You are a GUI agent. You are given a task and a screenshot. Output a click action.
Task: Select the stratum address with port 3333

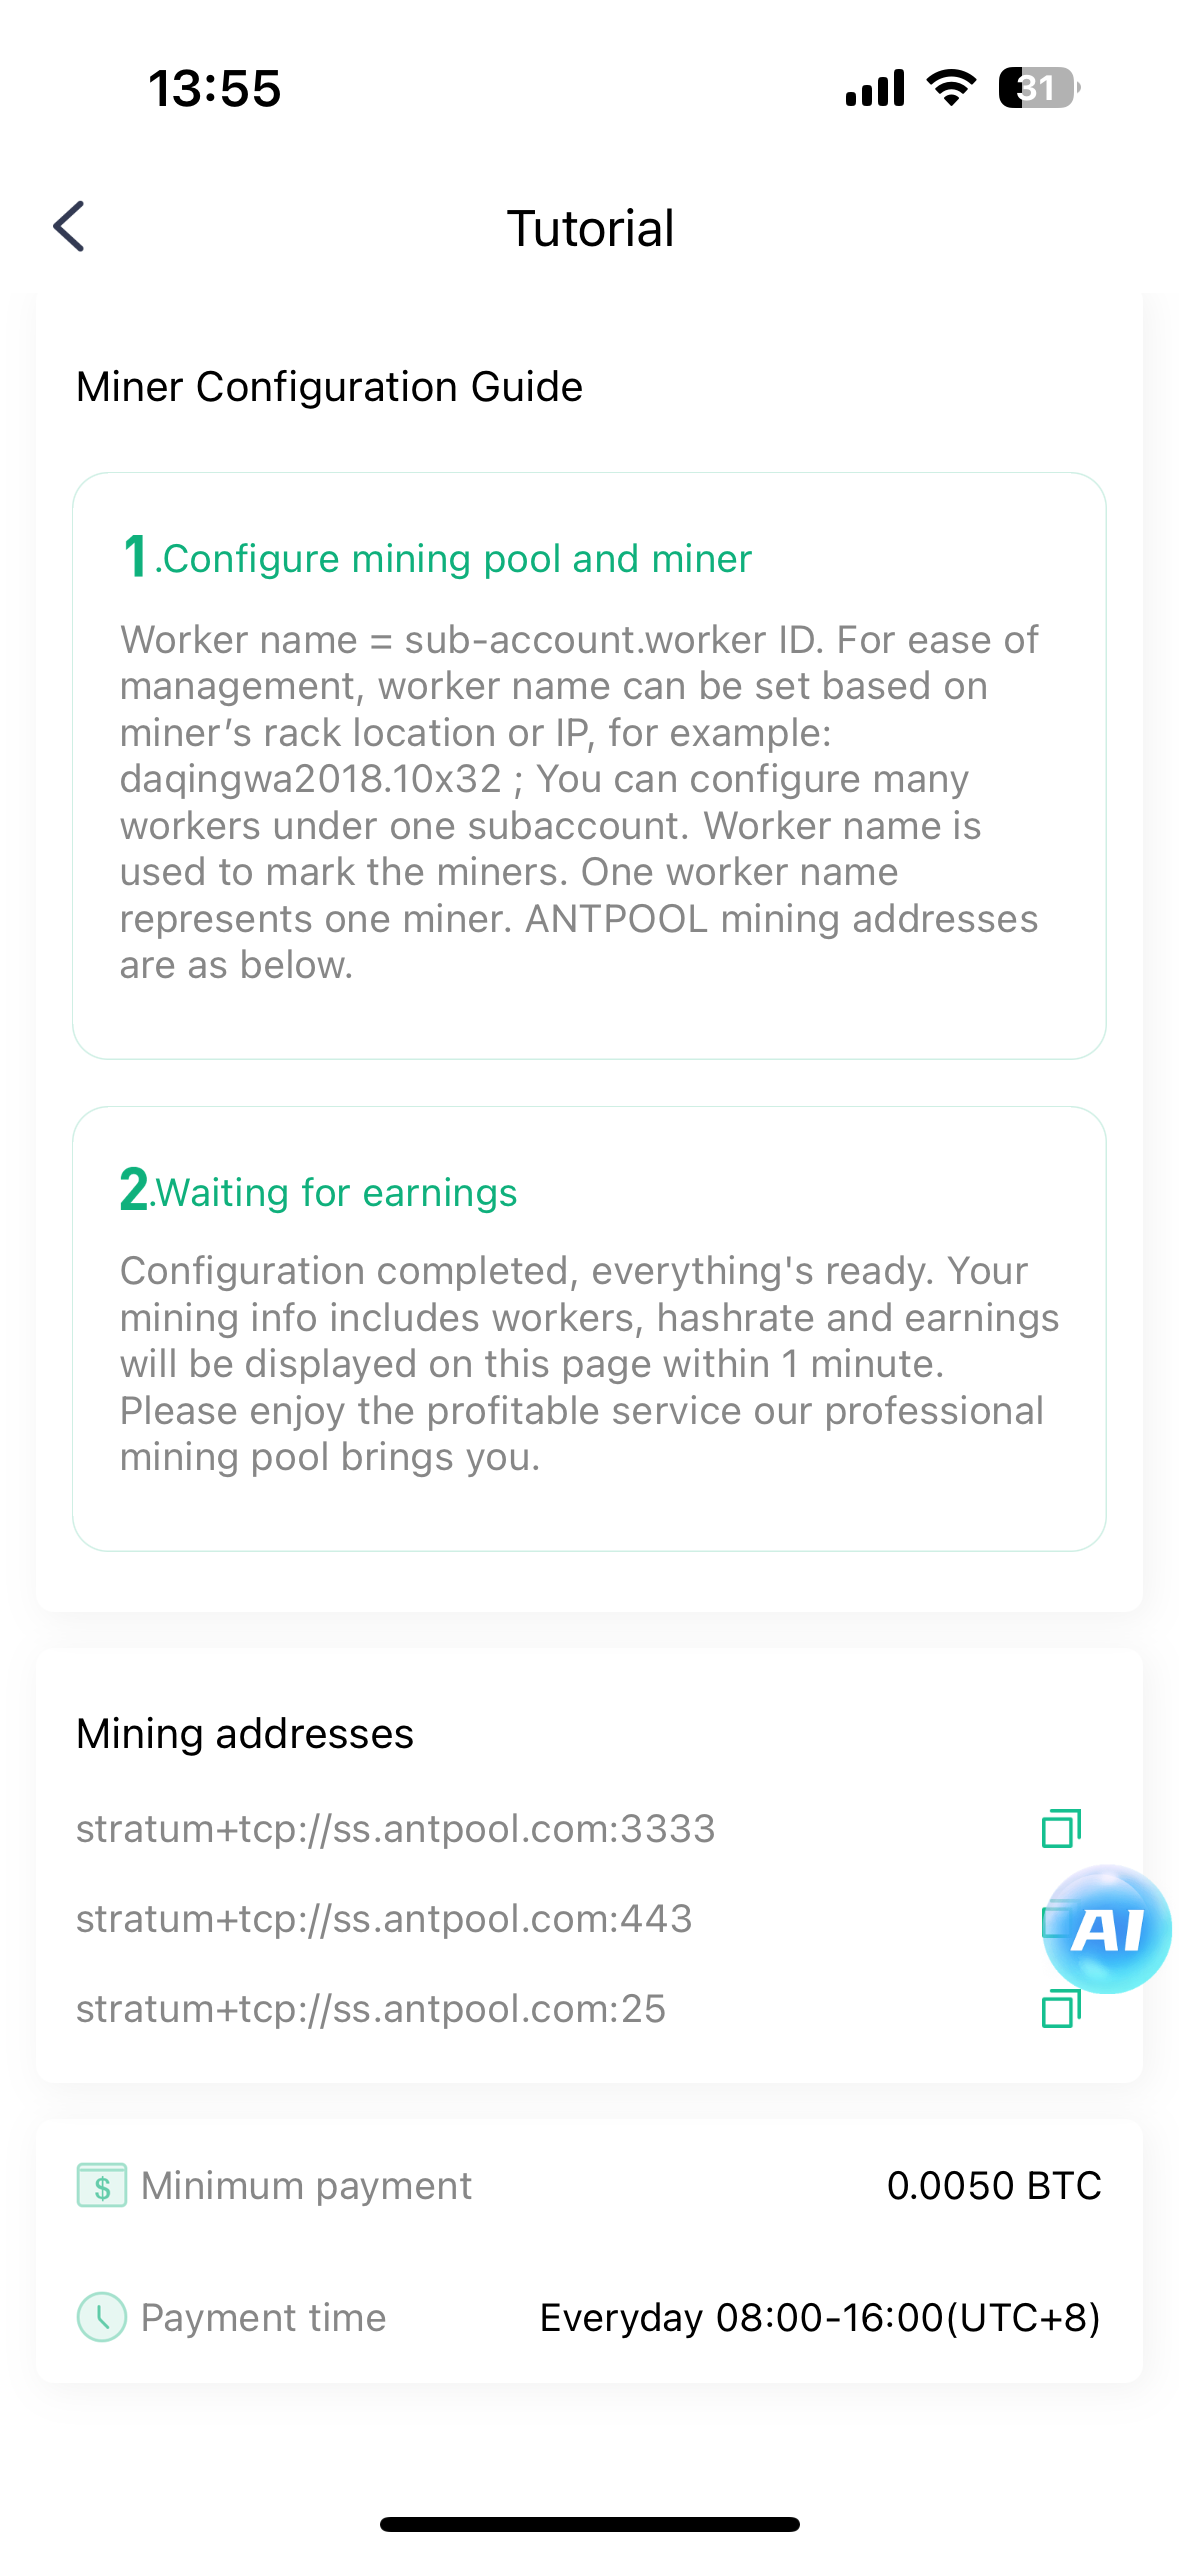[x=396, y=1828]
